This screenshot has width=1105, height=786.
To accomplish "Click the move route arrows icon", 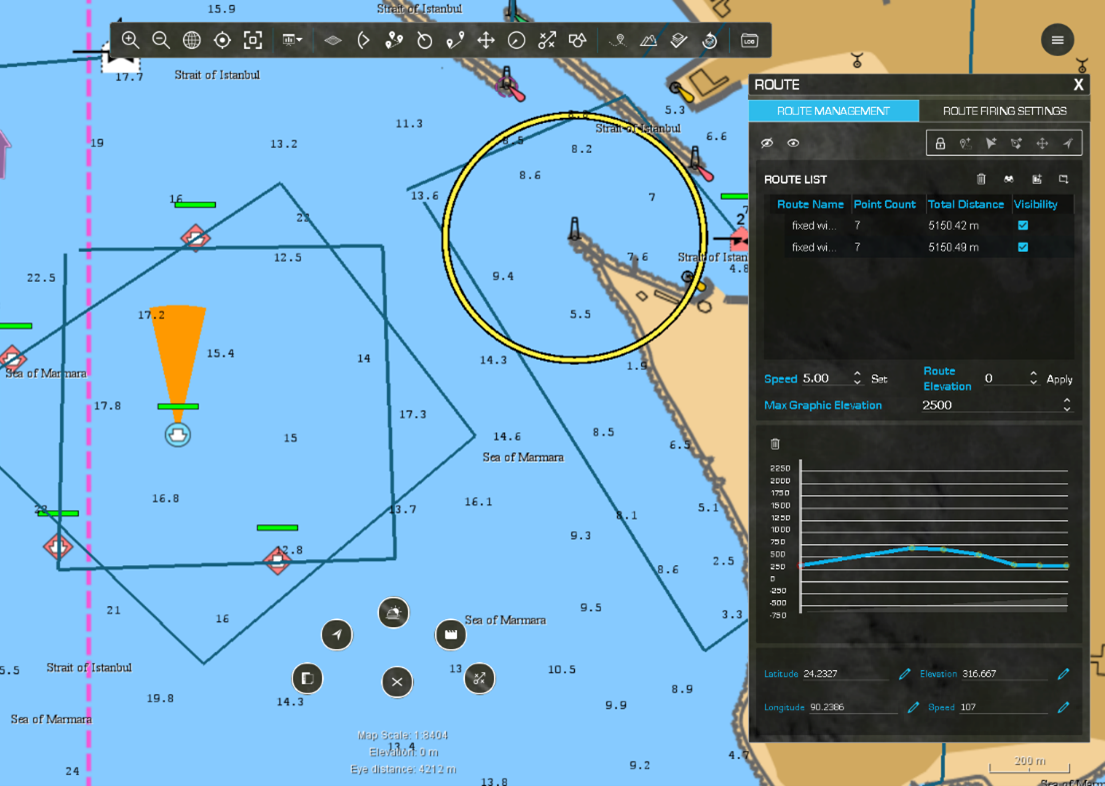I will coord(1042,144).
